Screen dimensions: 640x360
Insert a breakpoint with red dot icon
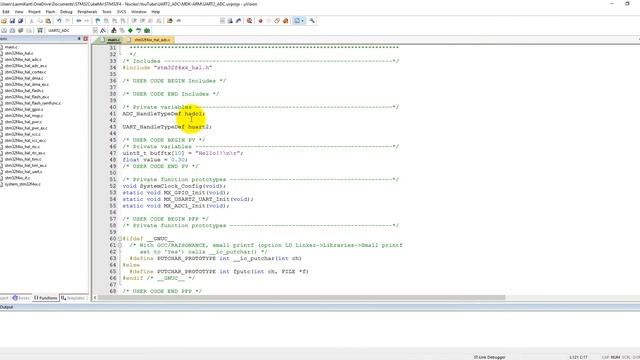pyautogui.click(x=260, y=21)
